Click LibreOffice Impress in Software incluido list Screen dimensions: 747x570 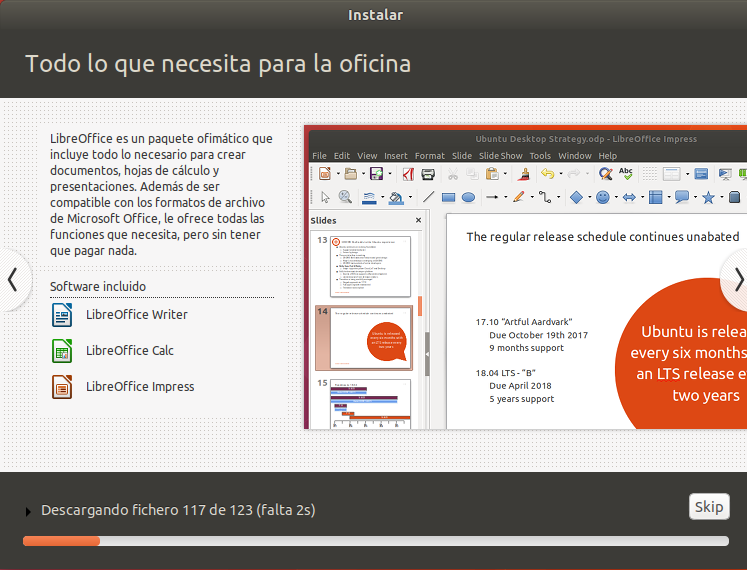(122, 387)
